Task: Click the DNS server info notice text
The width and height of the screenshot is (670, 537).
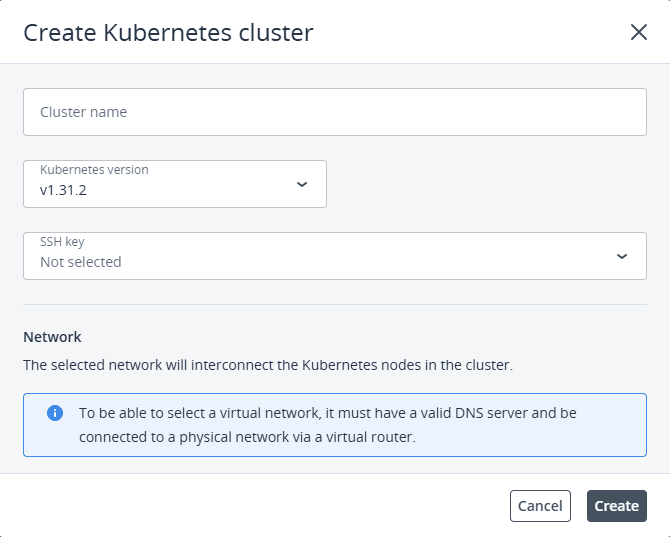Action: tap(328, 424)
